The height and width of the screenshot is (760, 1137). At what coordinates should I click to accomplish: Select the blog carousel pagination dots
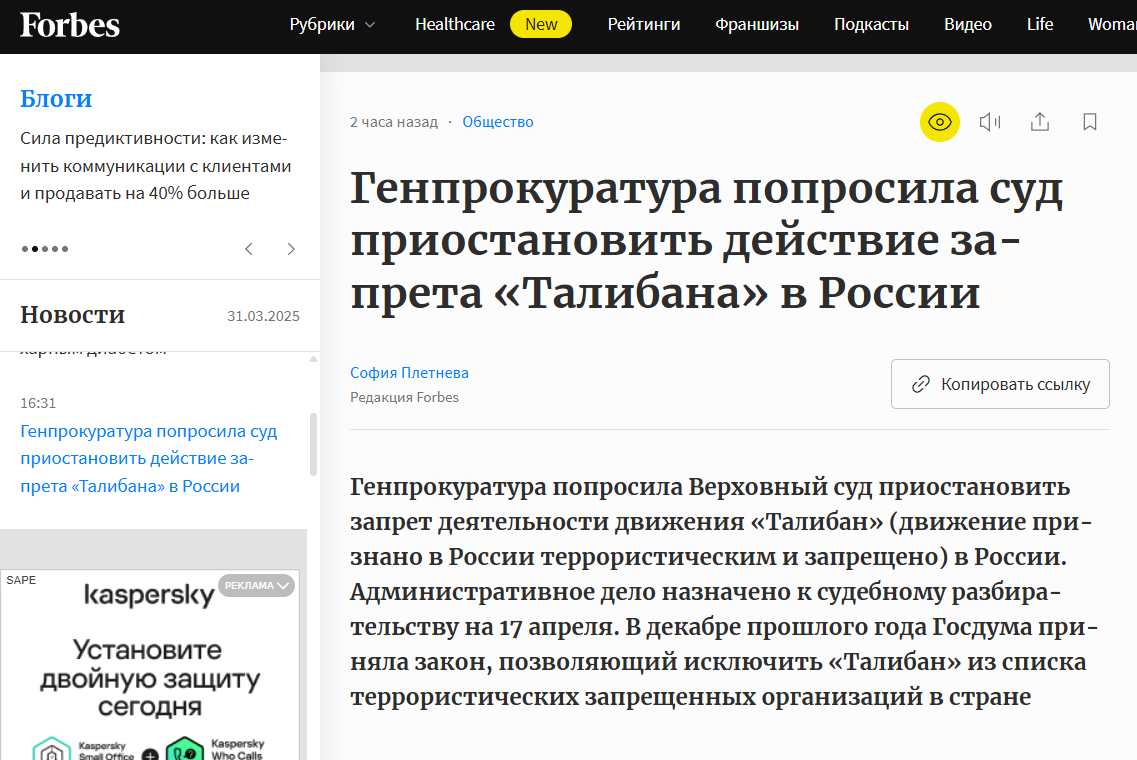45,249
